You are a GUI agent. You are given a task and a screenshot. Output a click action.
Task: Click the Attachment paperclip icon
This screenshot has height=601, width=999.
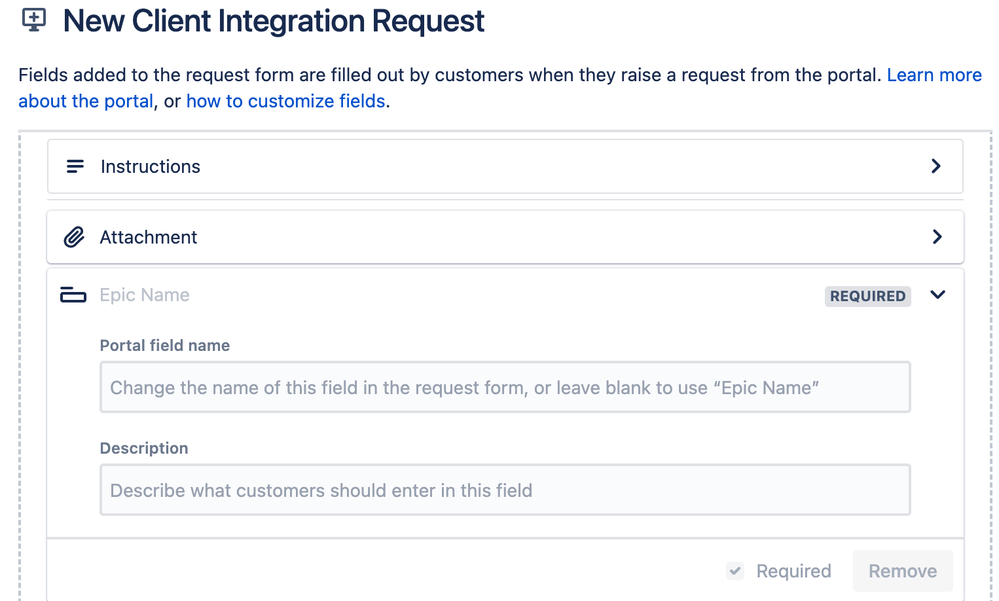click(74, 237)
